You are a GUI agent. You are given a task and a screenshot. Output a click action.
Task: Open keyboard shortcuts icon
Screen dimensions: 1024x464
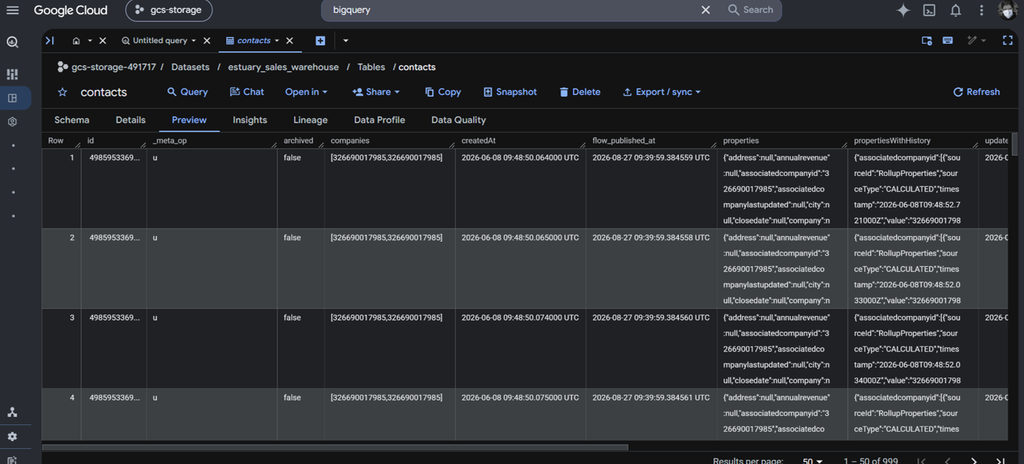[947, 41]
